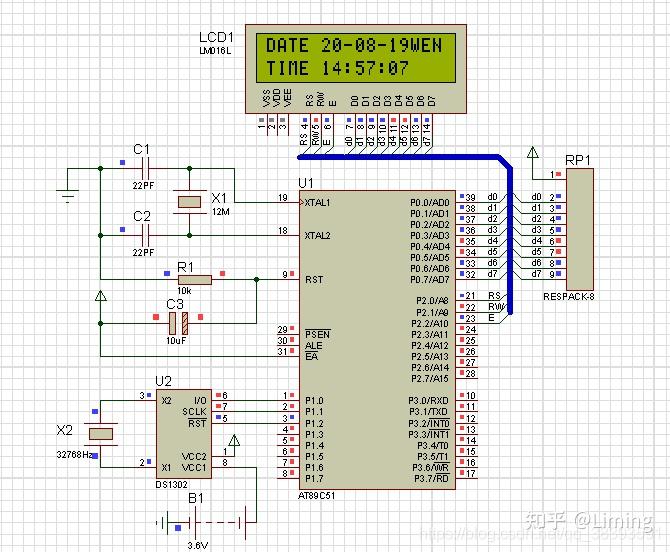Click the P2.7/A15 pin label
This screenshot has width=670, height=552.
point(430,379)
